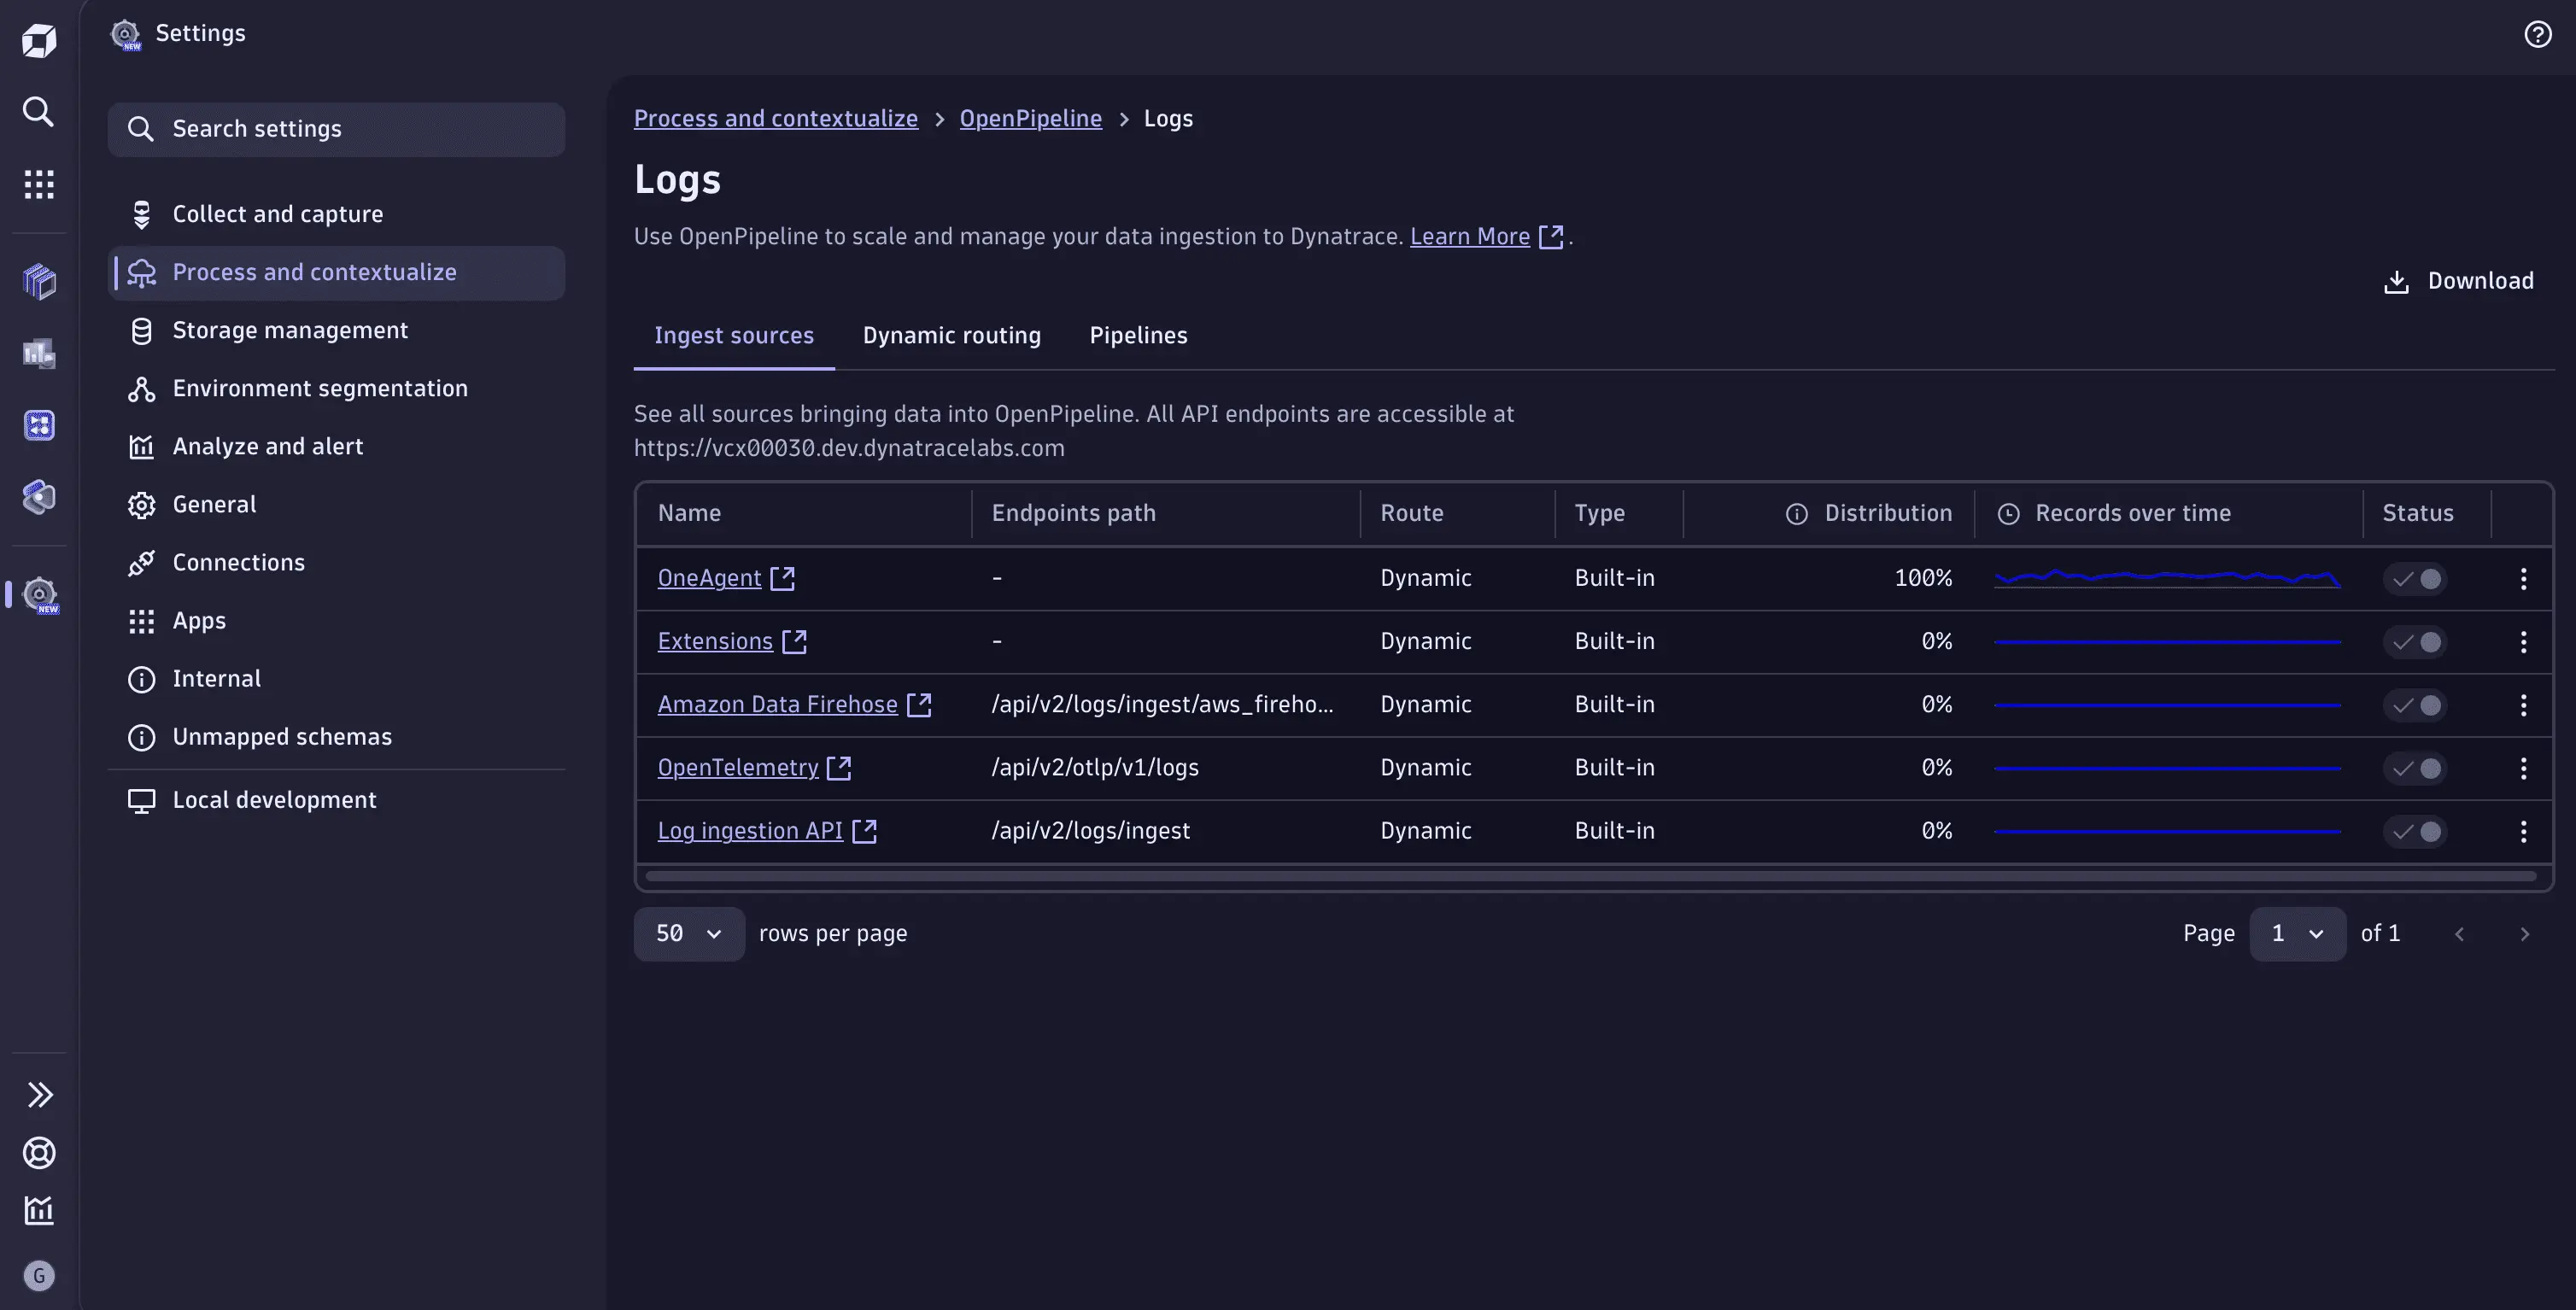Click external link icon beside OneAgent
The image size is (2576, 1310).
coord(782,578)
